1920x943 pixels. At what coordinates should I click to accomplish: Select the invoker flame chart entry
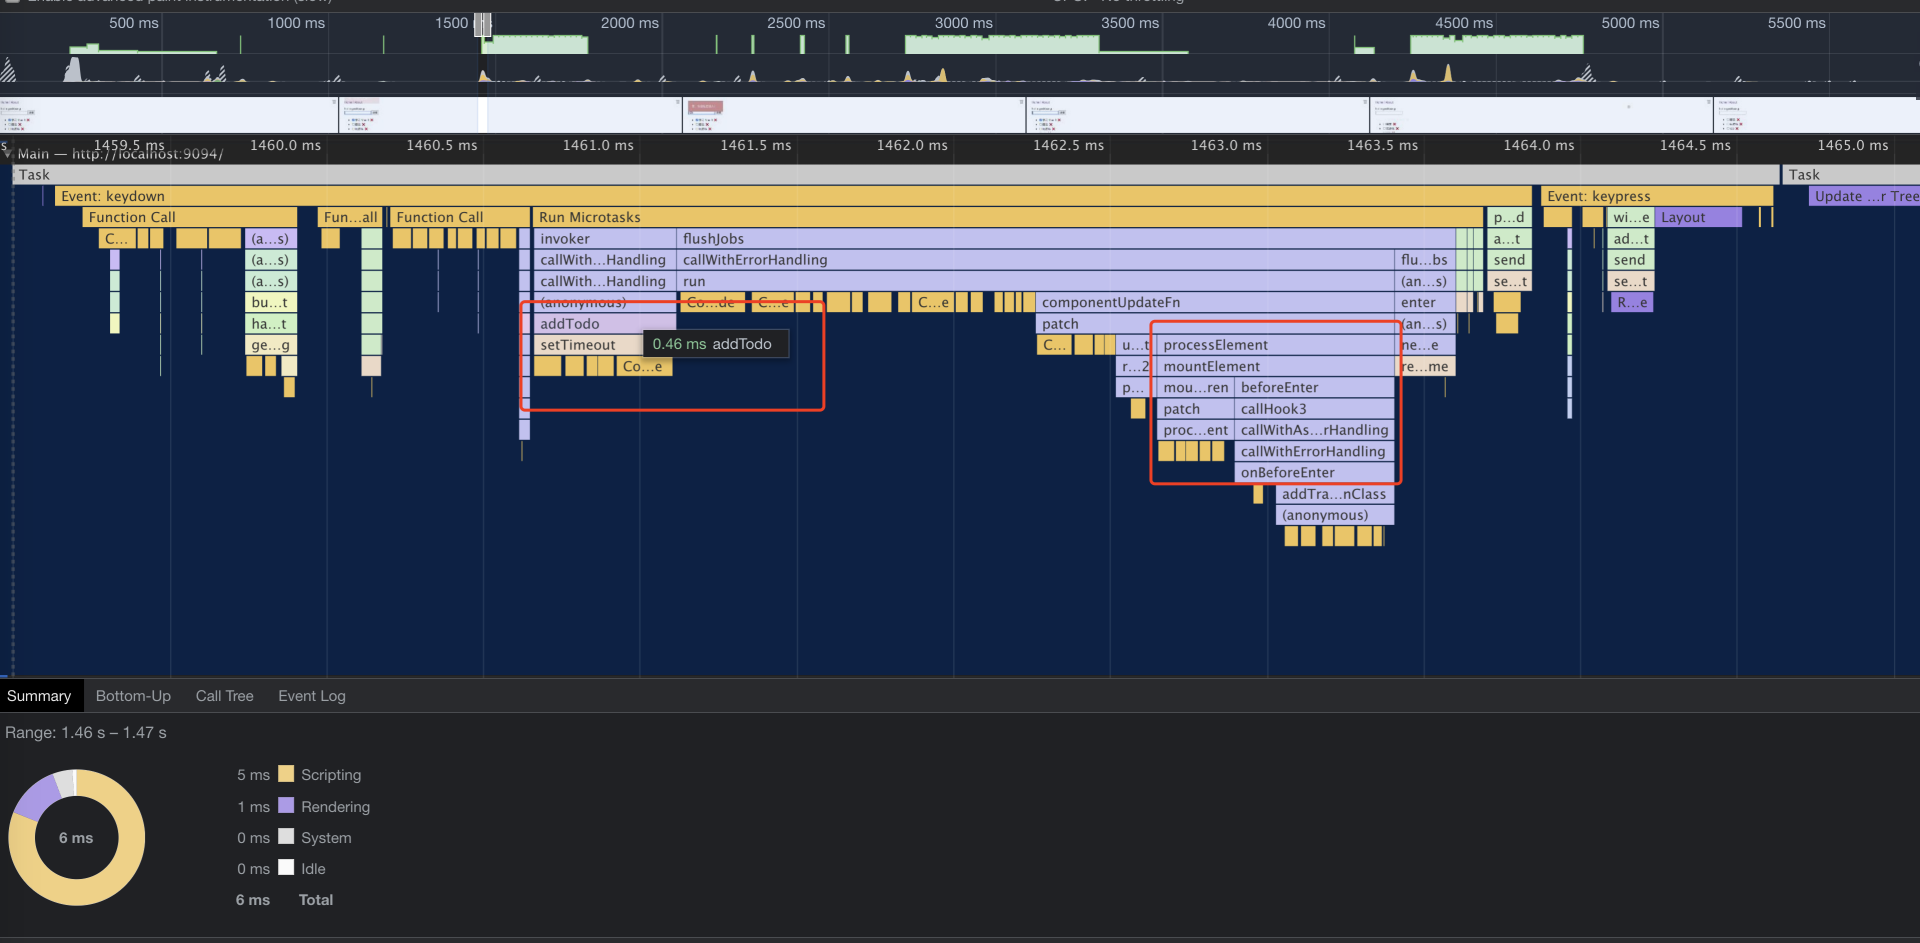pyautogui.click(x=605, y=239)
